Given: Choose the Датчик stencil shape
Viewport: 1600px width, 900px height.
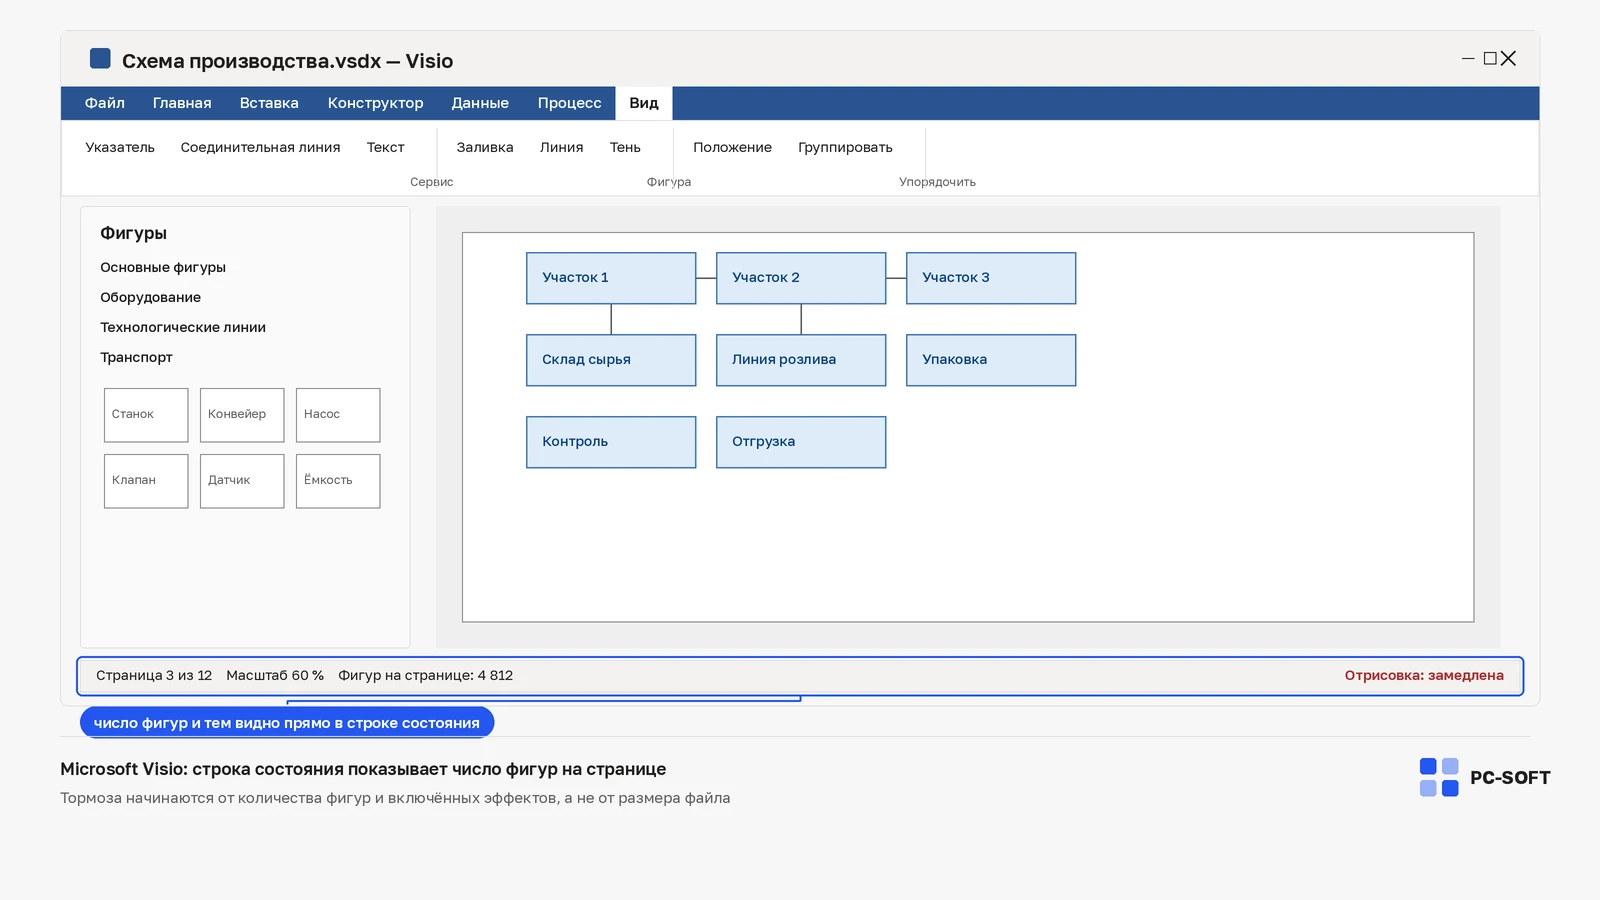Looking at the screenshot, I should click(x=242, y=481).
